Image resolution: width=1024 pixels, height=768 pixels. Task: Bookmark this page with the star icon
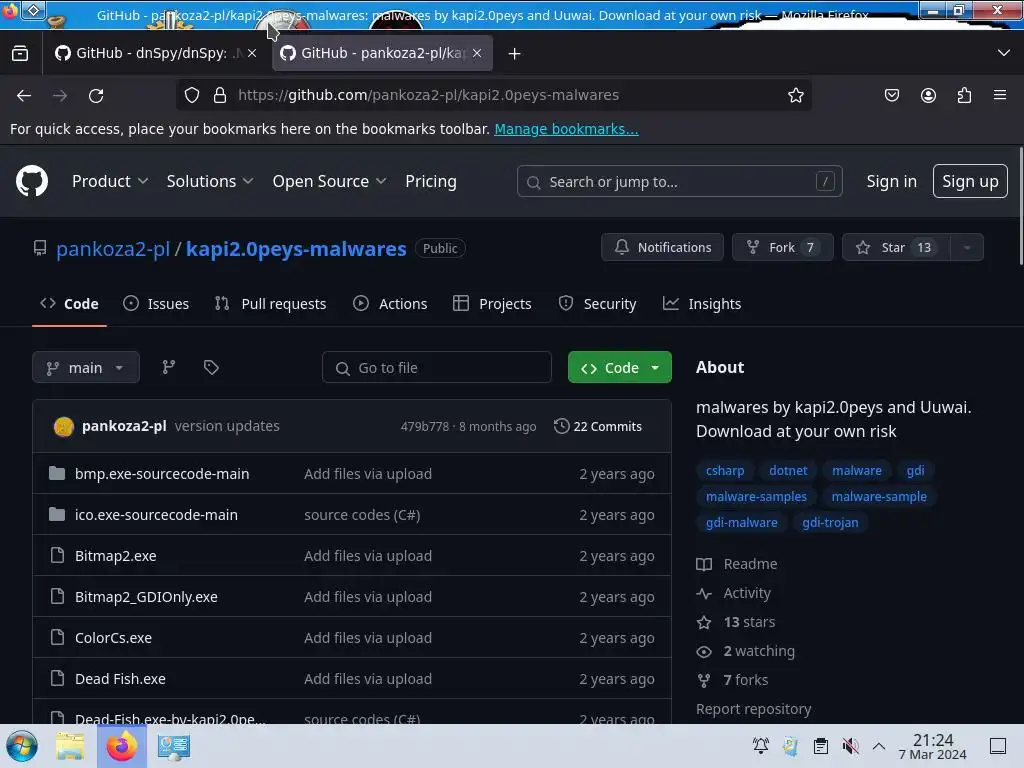795,95
